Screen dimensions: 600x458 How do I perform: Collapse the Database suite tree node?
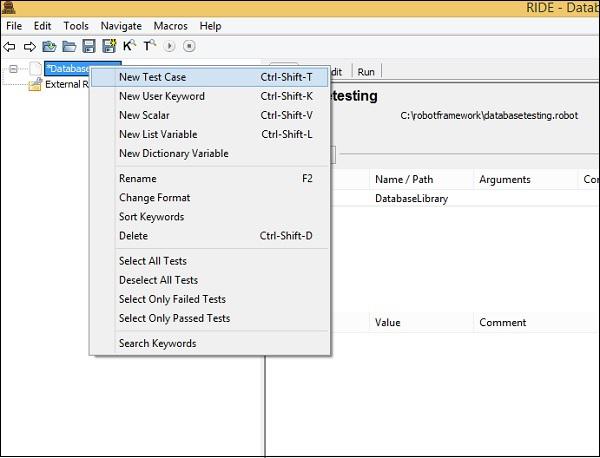click(13, 69)
